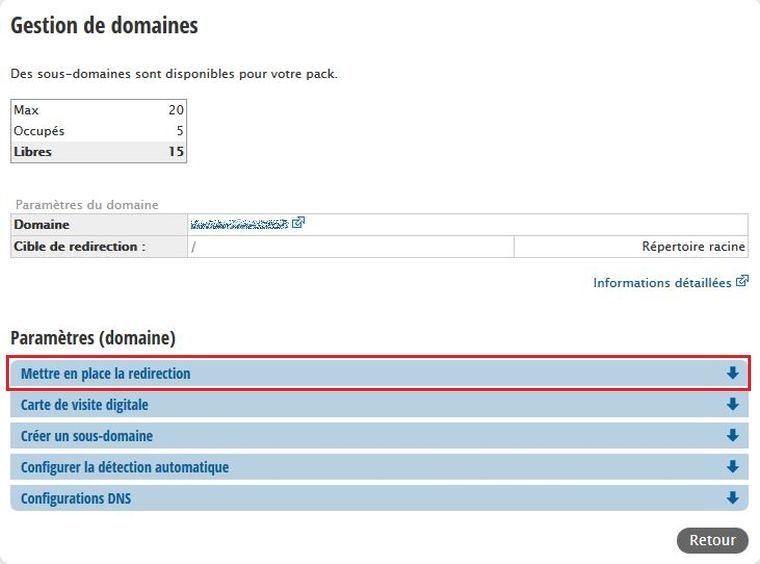Expand Créer un sous-domaine section
Viewport: 760px width, 564px height.
click(379, 436)
